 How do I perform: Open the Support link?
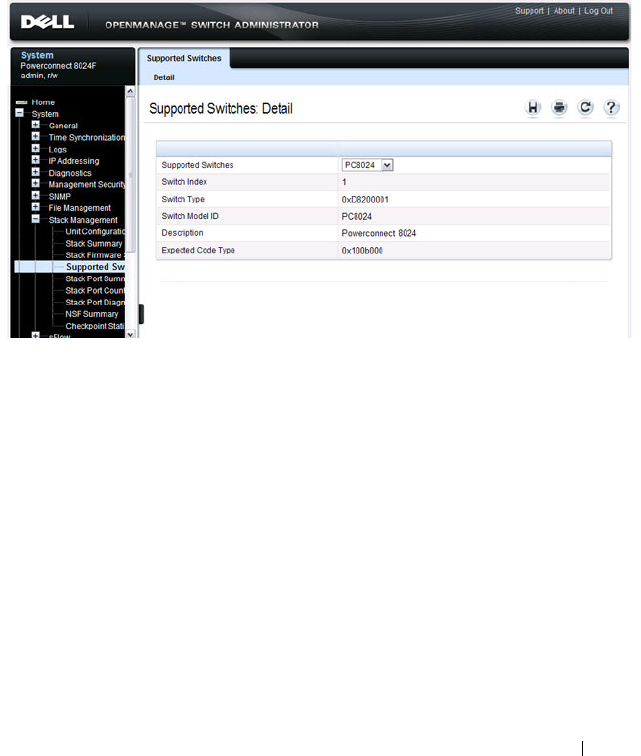point(529,11)
